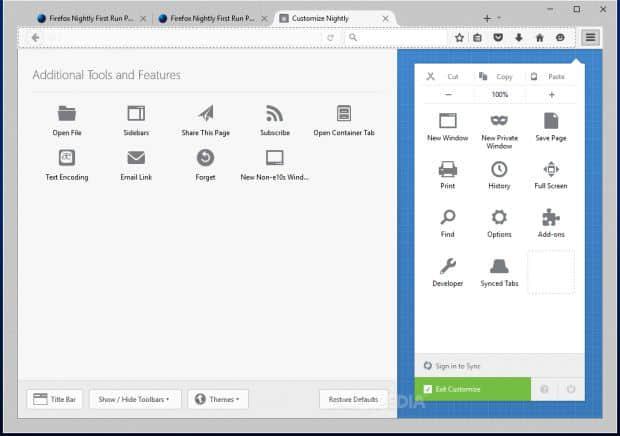Toggle the Title Bar button
The height and width of the screenshot is (436, 620).
click(x=55, y=399)
